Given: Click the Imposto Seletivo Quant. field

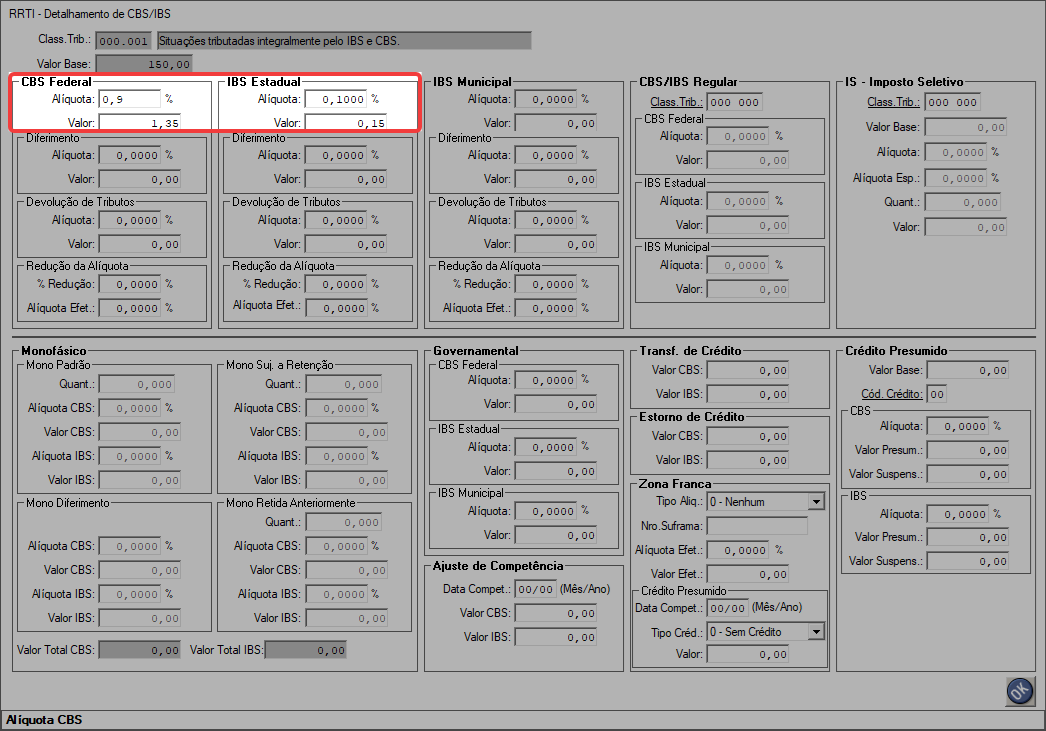Looking at the screenshot, I should (963, 202).
